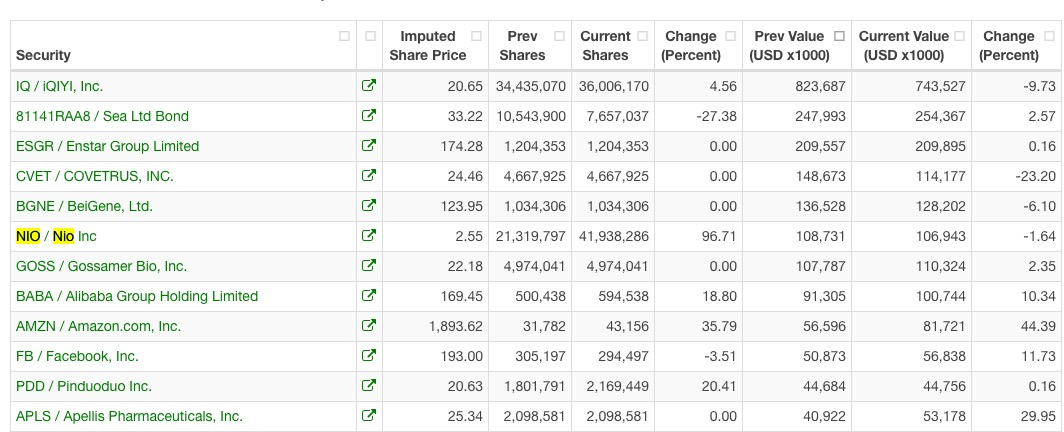Screen dimensions: 1064x432
Task: Open external link icon for COVETRUS row
Action: click(x=368, y=175)
